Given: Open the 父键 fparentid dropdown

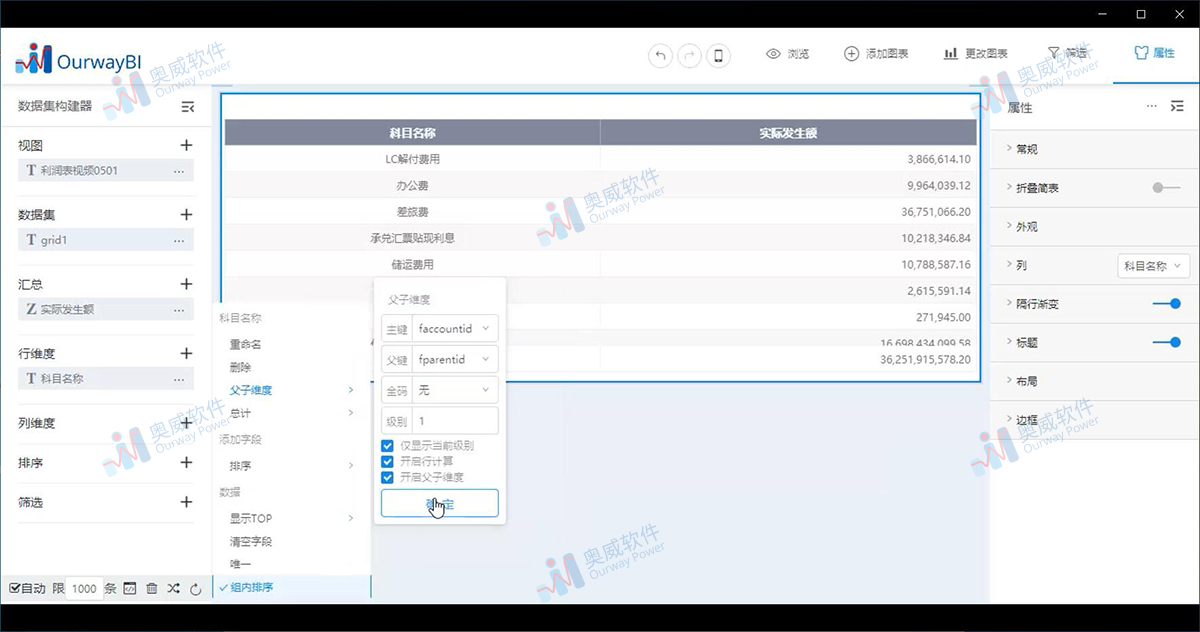Looking at the screenshot, I should 455,359.
